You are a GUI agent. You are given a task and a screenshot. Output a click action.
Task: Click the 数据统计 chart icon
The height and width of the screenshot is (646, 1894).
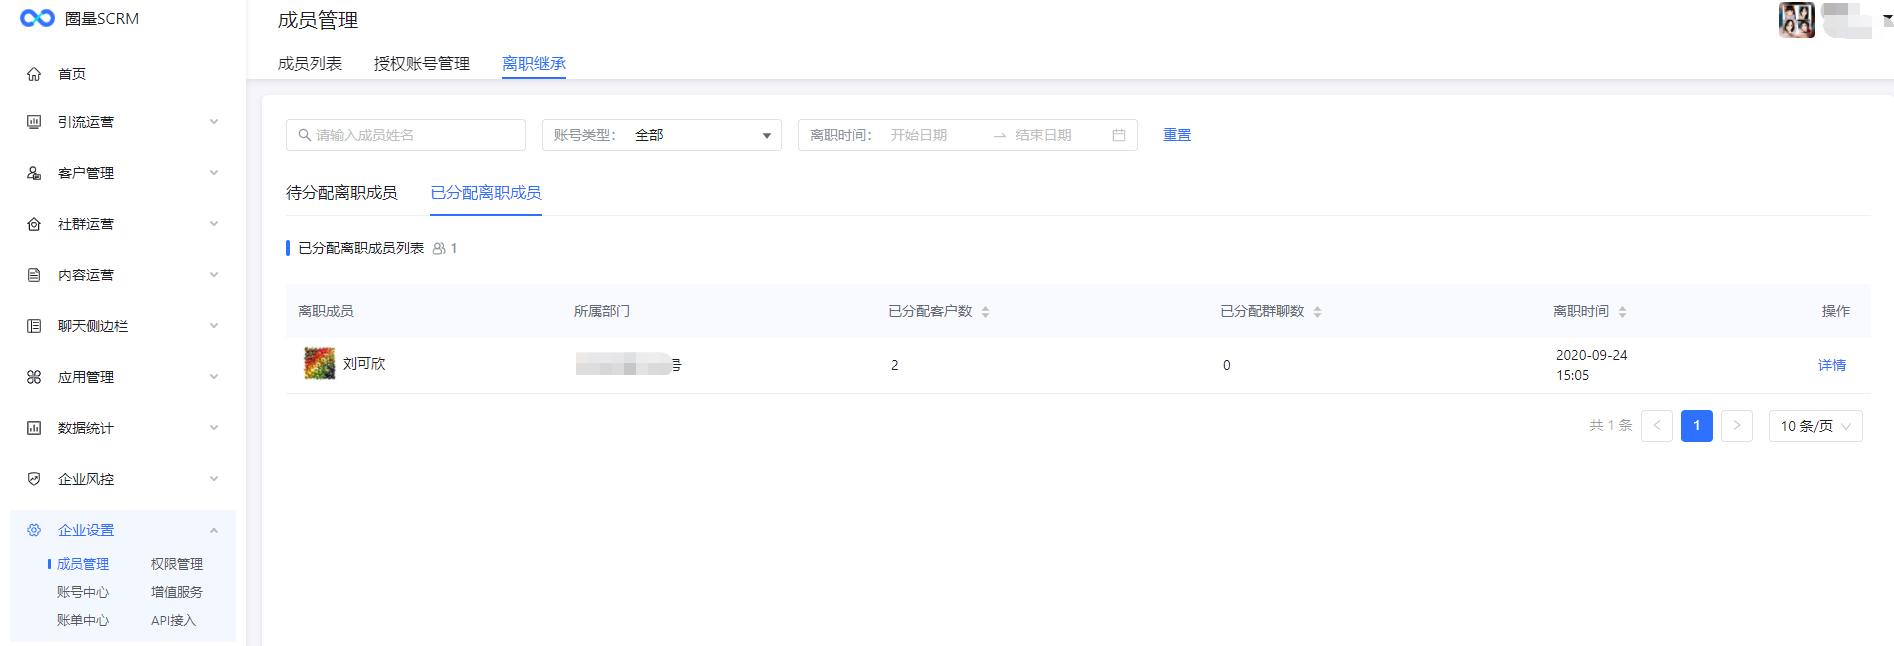(34, 428)
